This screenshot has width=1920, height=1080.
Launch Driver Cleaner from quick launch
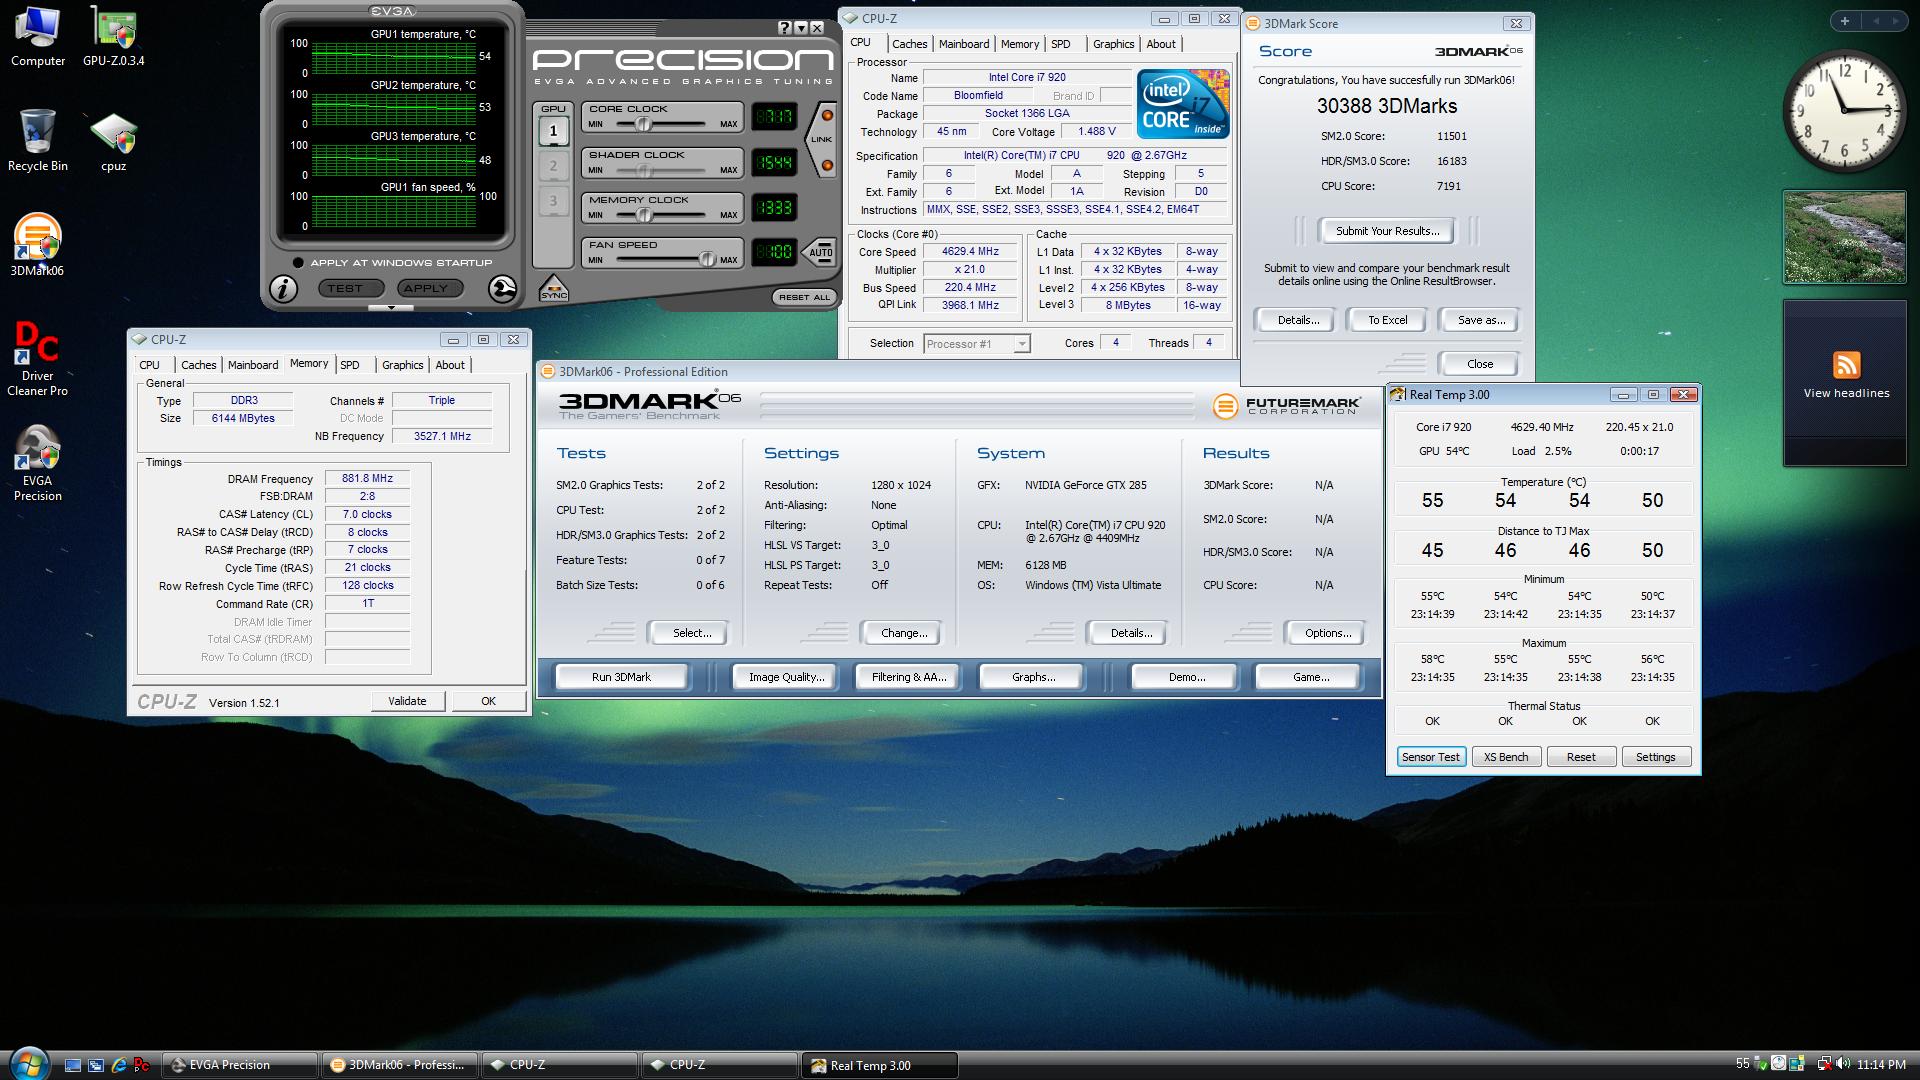pos(142,1065)
